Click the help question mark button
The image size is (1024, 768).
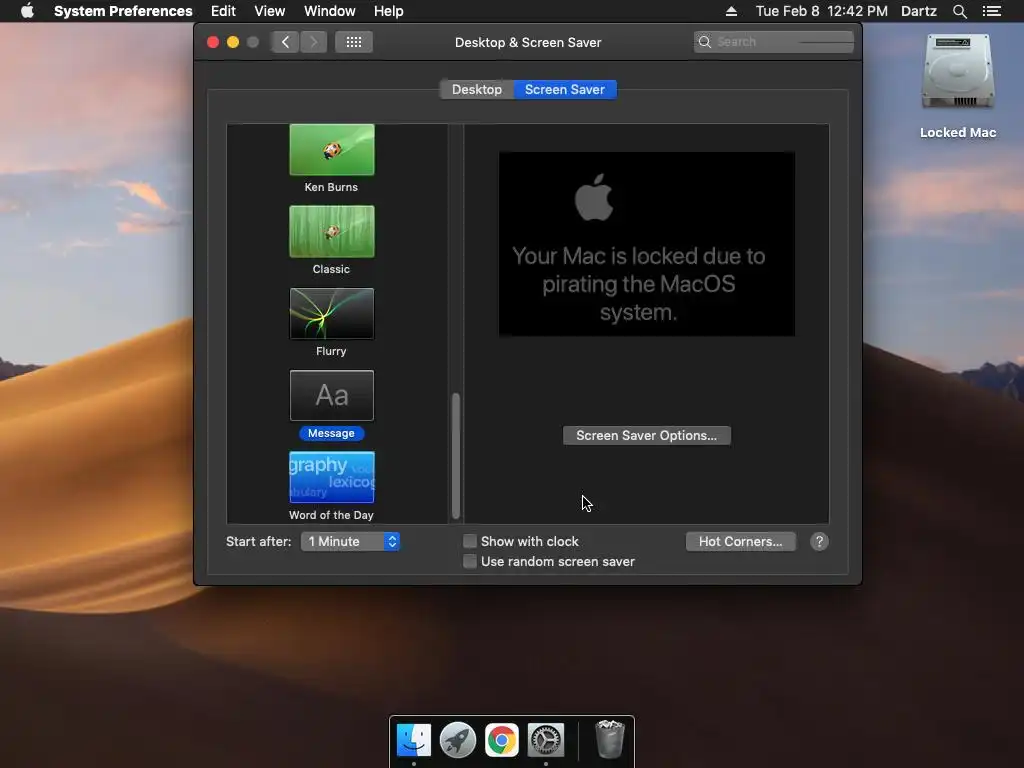pos(819,541)
